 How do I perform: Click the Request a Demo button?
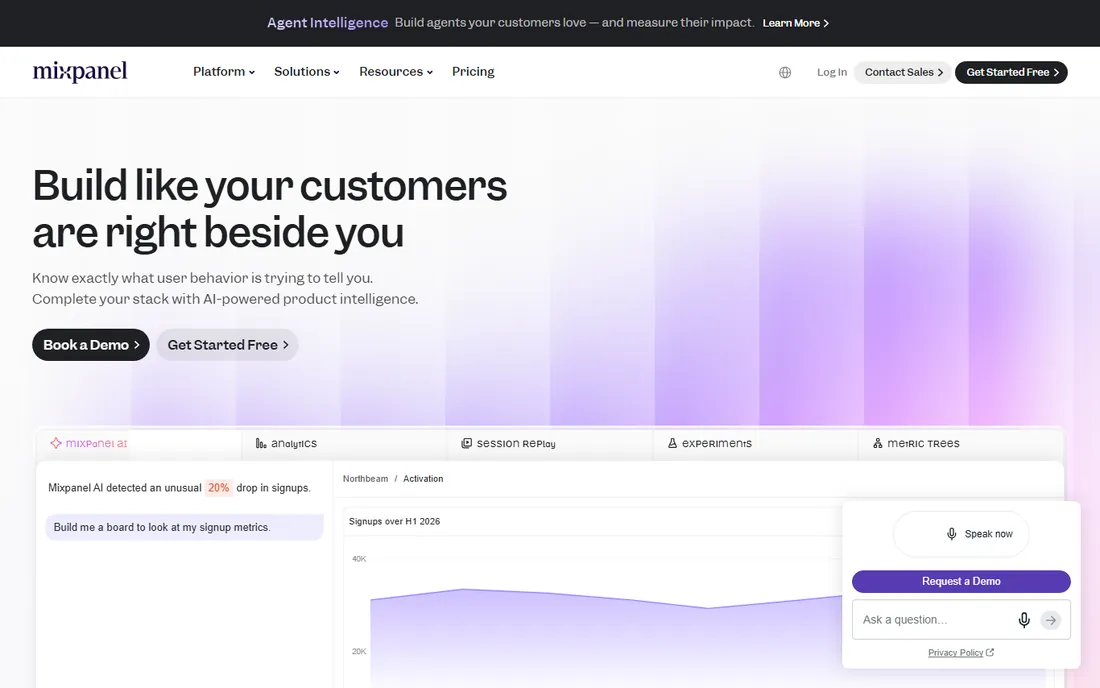(x=961, y=581)
